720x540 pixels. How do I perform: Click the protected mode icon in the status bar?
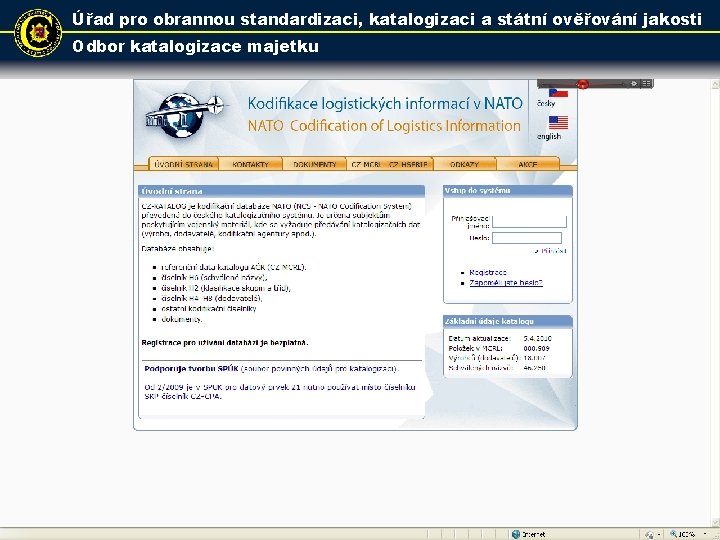point(649,534)
